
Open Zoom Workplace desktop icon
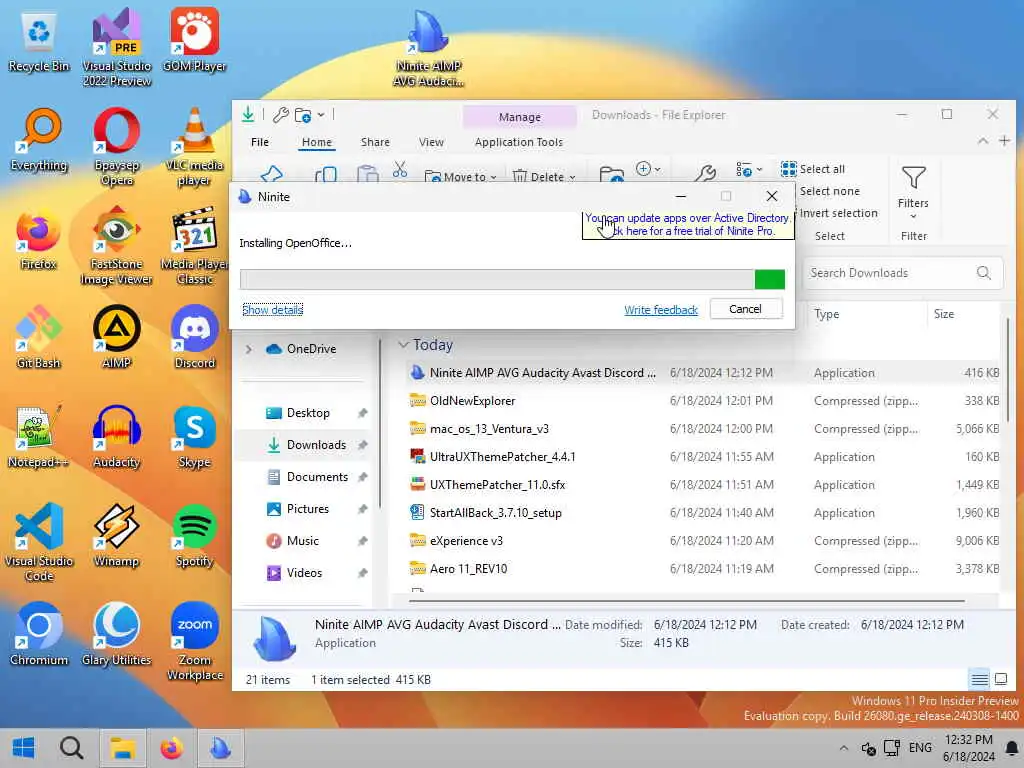194,641
